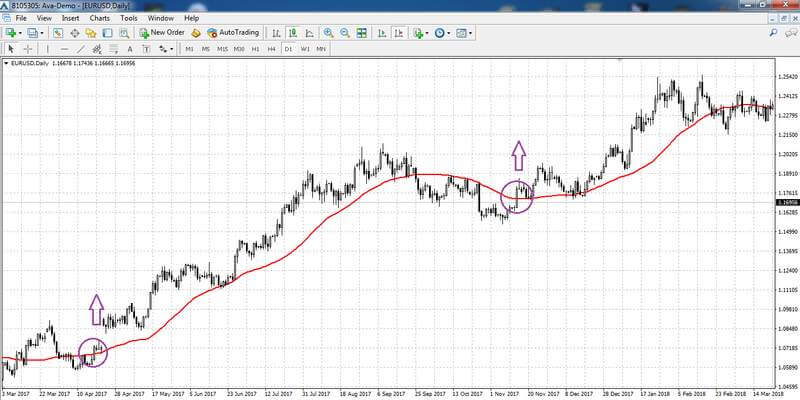Select the crosshair tool

(28, 49)
